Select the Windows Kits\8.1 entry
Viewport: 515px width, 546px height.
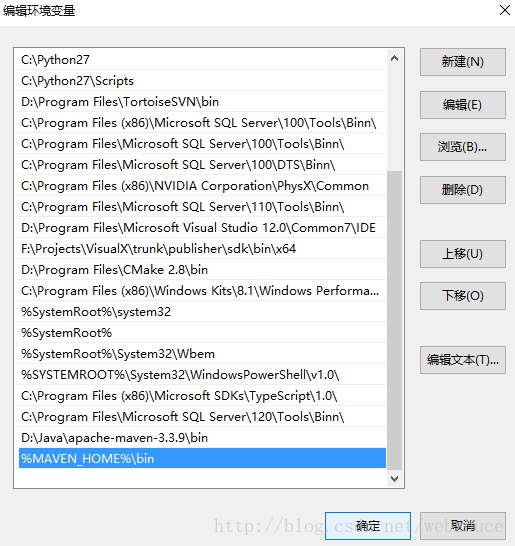[x=201, y=291]
